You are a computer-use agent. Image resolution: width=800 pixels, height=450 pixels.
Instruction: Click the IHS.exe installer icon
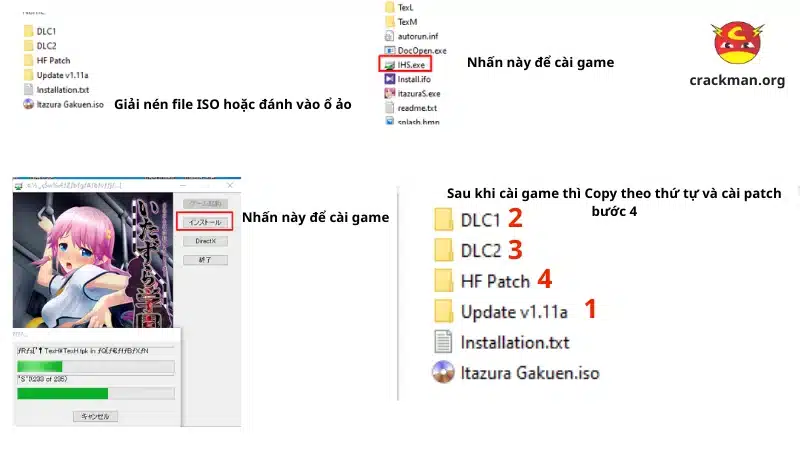click(x=390, y=65)
